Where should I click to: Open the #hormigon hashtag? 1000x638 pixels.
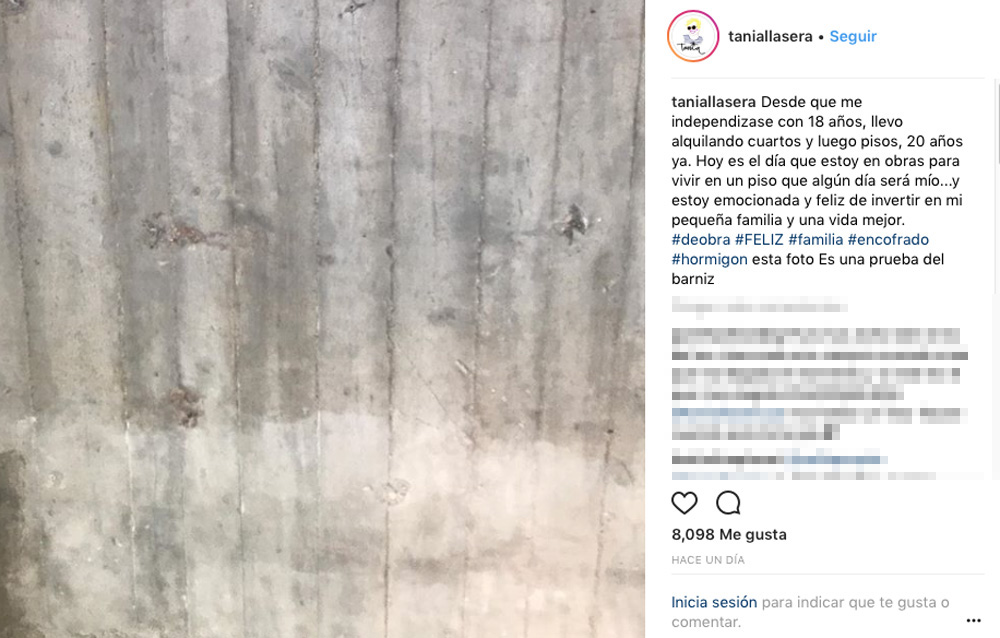(x=709, y=260)
